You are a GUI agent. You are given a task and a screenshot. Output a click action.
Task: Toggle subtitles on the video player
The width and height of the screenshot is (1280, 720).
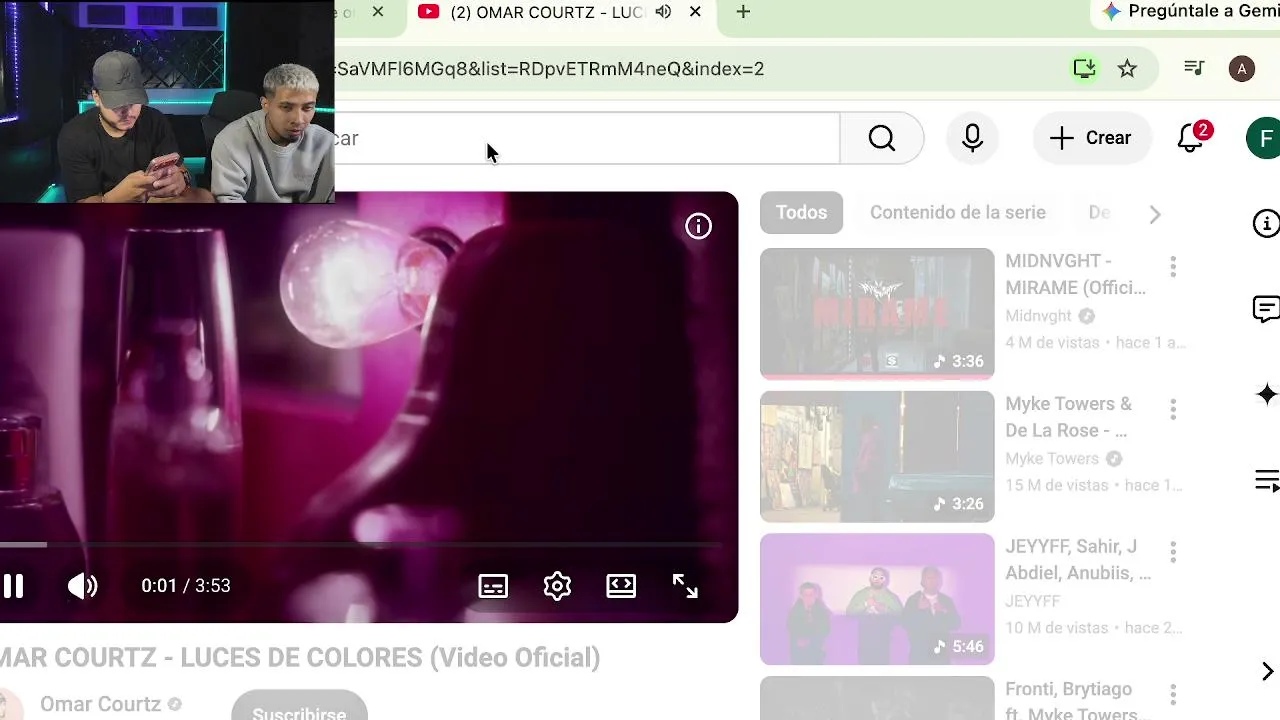point(493,586)
